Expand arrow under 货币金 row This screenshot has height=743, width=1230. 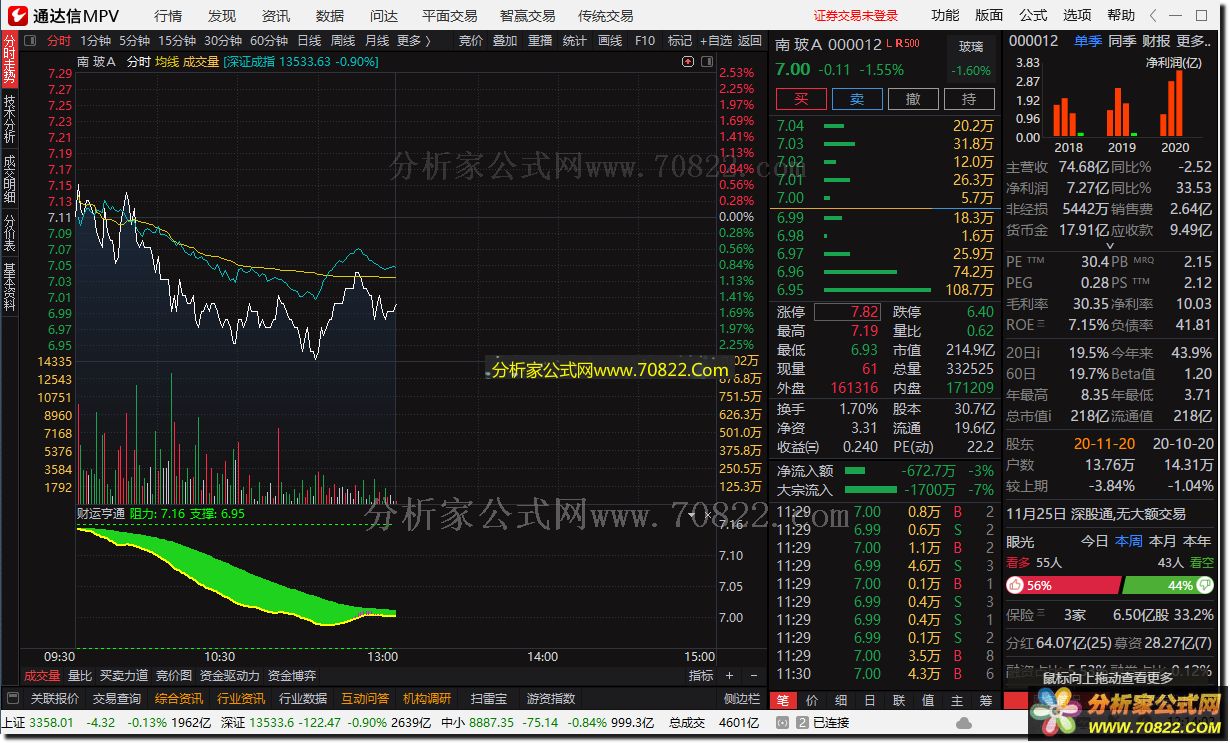(x=1108, y=245)
